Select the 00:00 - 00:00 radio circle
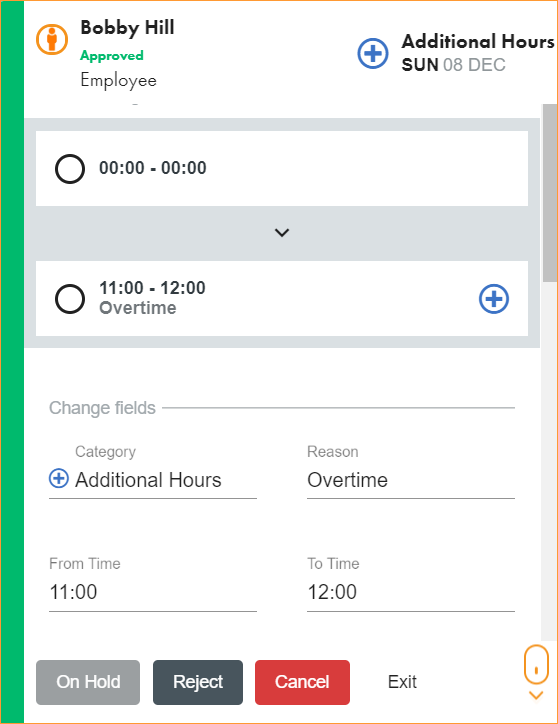 [x=70, y=169]
